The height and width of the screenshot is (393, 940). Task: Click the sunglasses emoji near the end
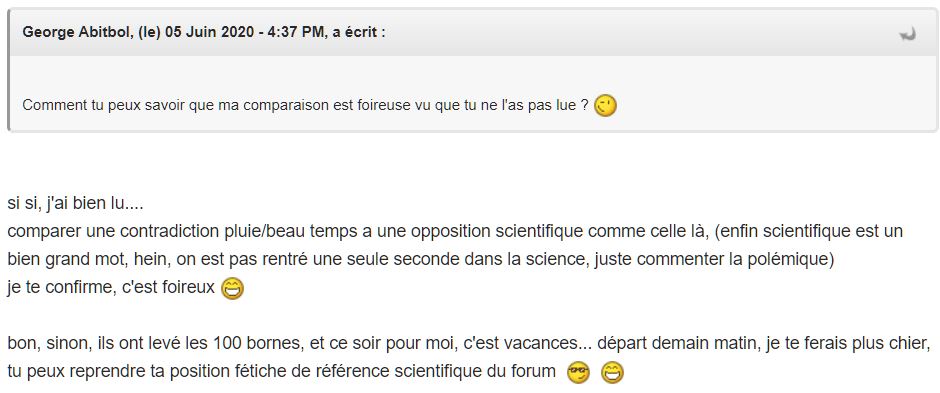(579, 373)
